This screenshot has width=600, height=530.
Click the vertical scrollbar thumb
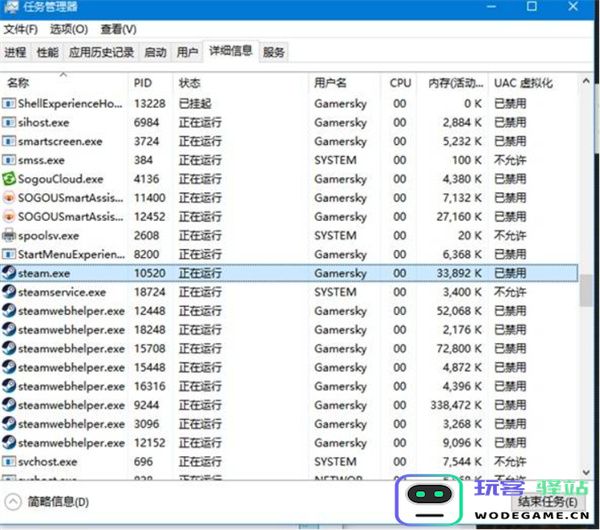(586, 291)
